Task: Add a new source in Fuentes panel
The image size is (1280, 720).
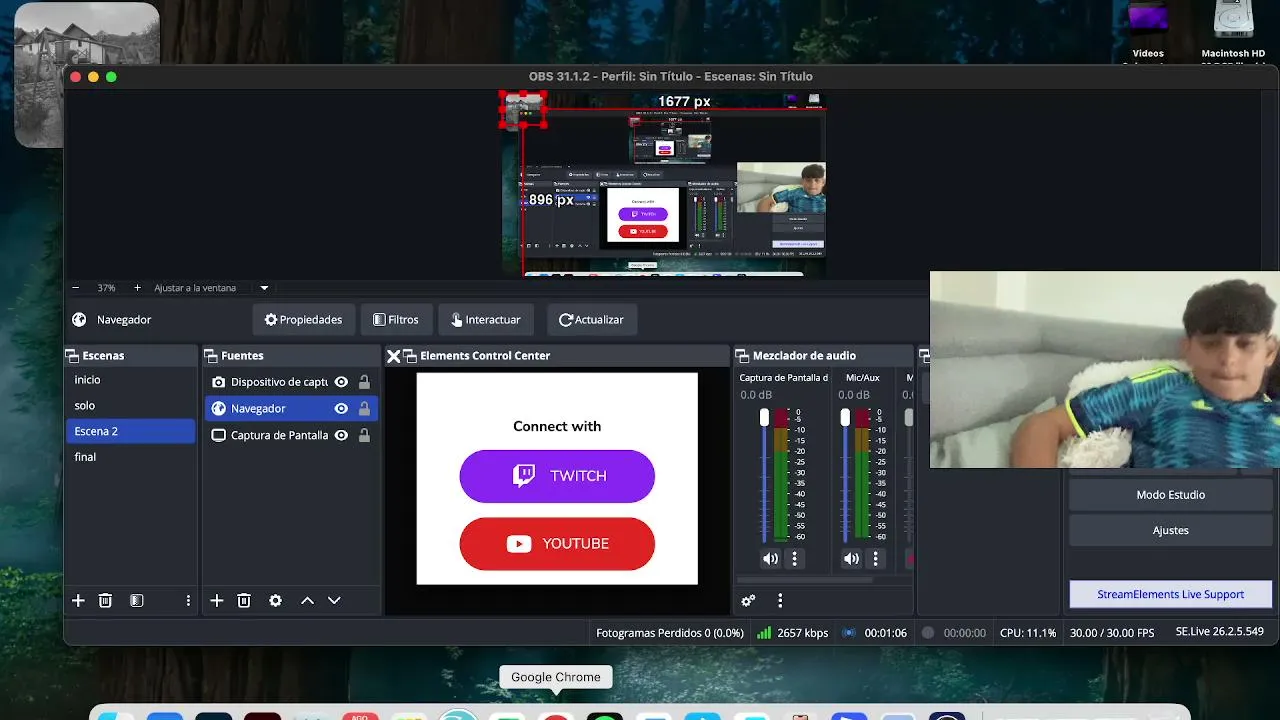Action: (216, 601)
